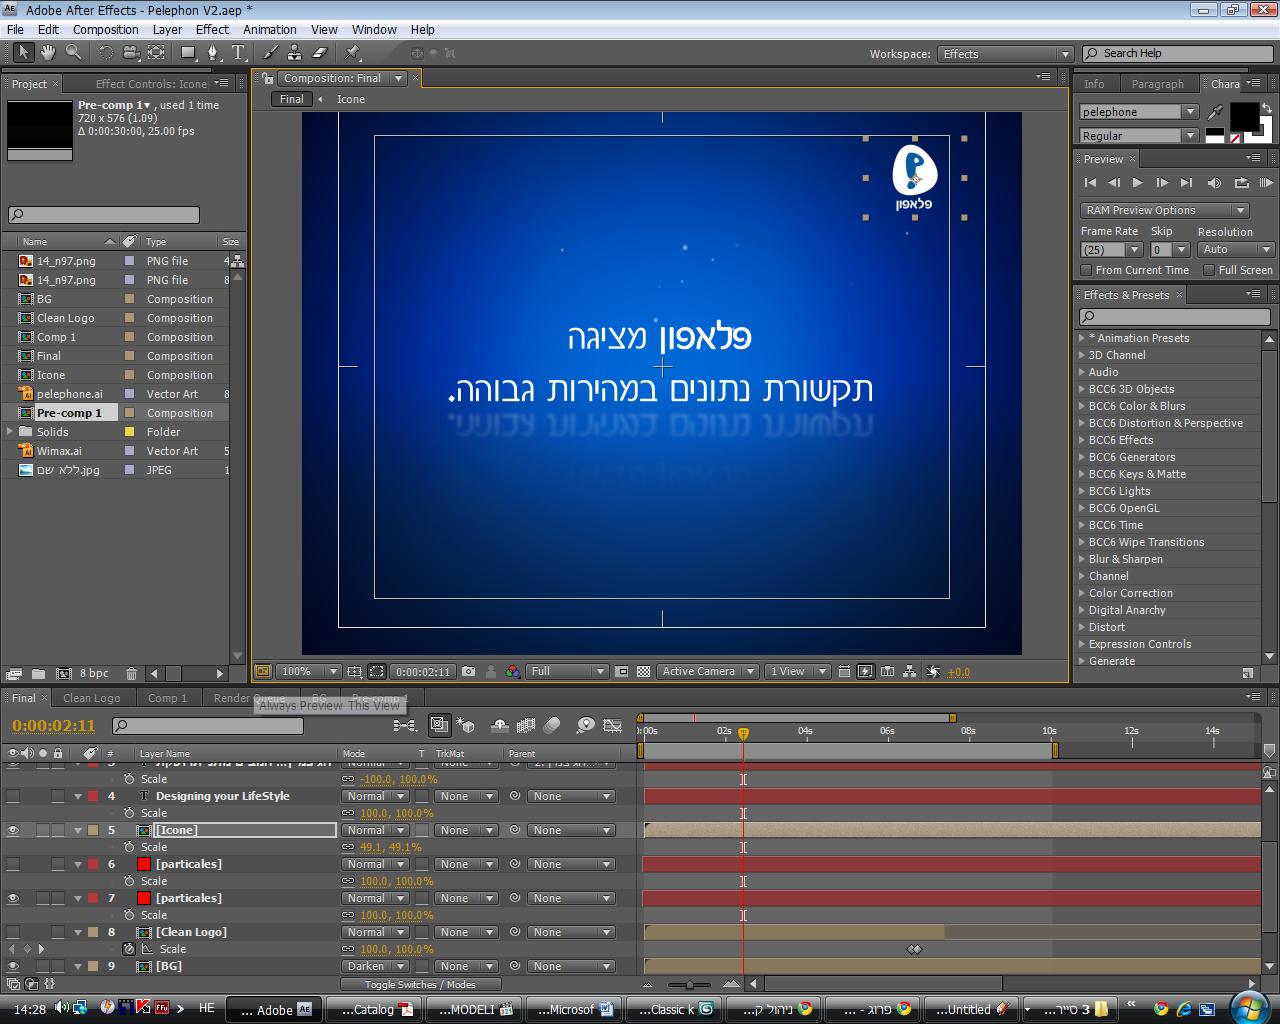Open the resolution dropdown set to Full

567,672
